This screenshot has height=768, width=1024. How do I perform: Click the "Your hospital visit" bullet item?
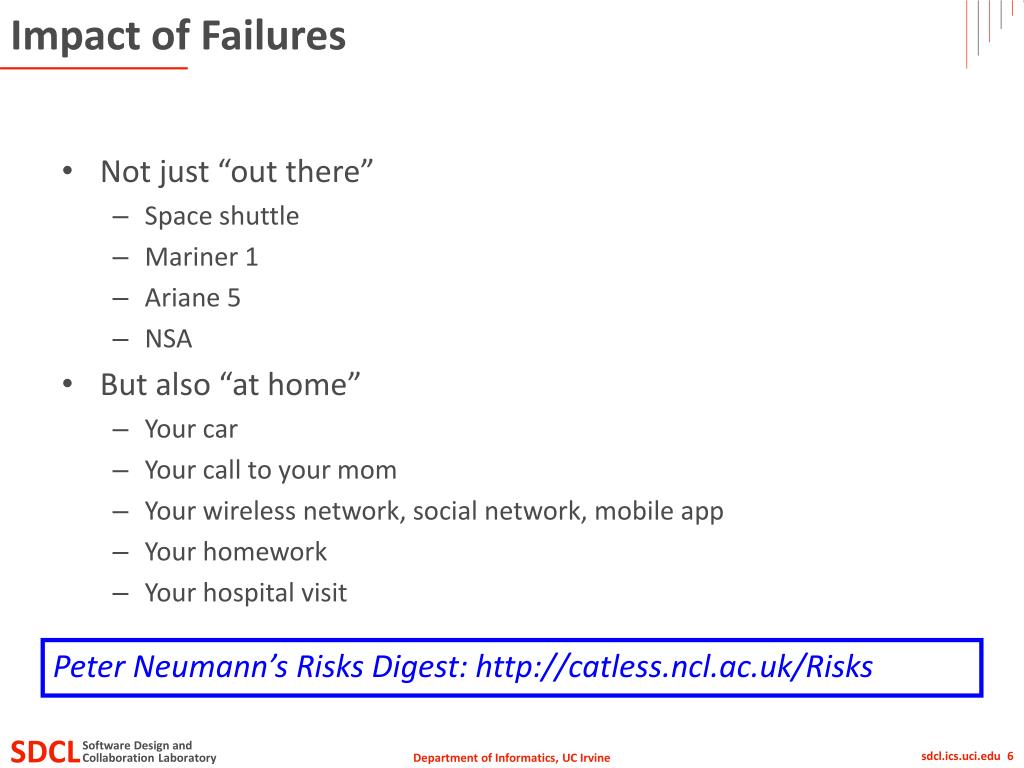(246, 593)
